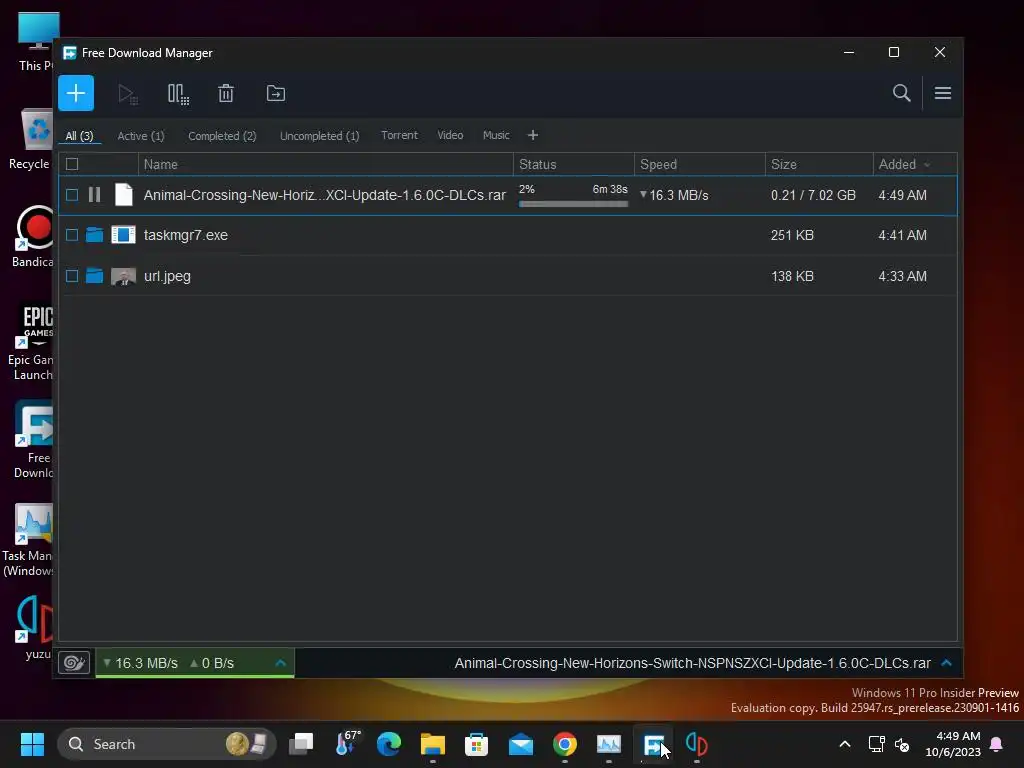Open the Uncompleted (1) tab
The image size is (1024, 768).
319,136
